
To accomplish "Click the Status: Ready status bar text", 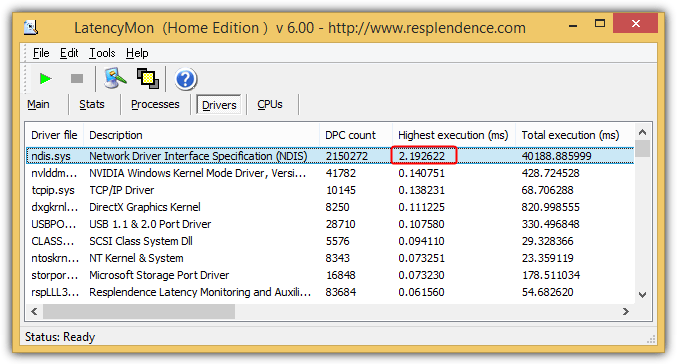I will tap(60, 337).
